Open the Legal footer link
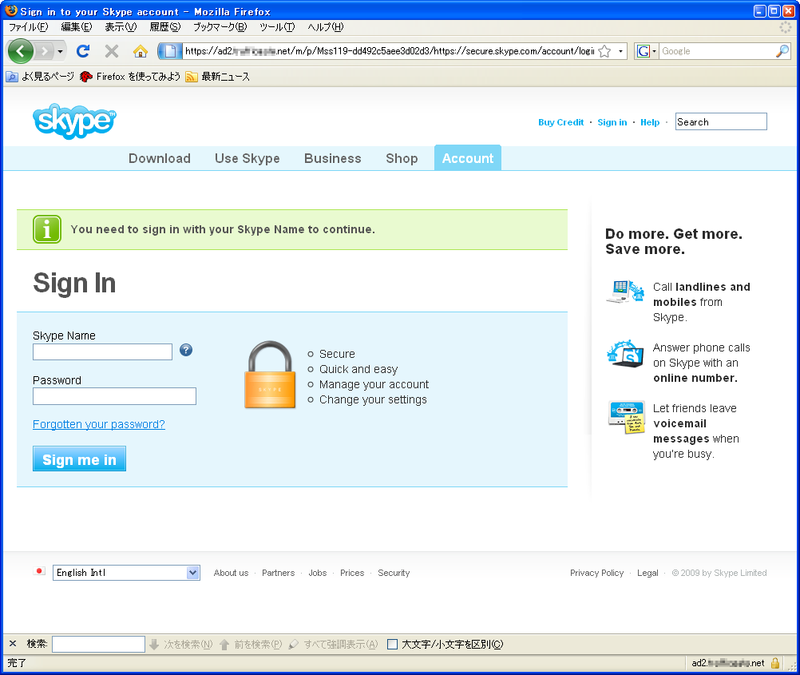The height and width of the screenshot is (675, 800). pyautogui.click(x=647, y=573)
